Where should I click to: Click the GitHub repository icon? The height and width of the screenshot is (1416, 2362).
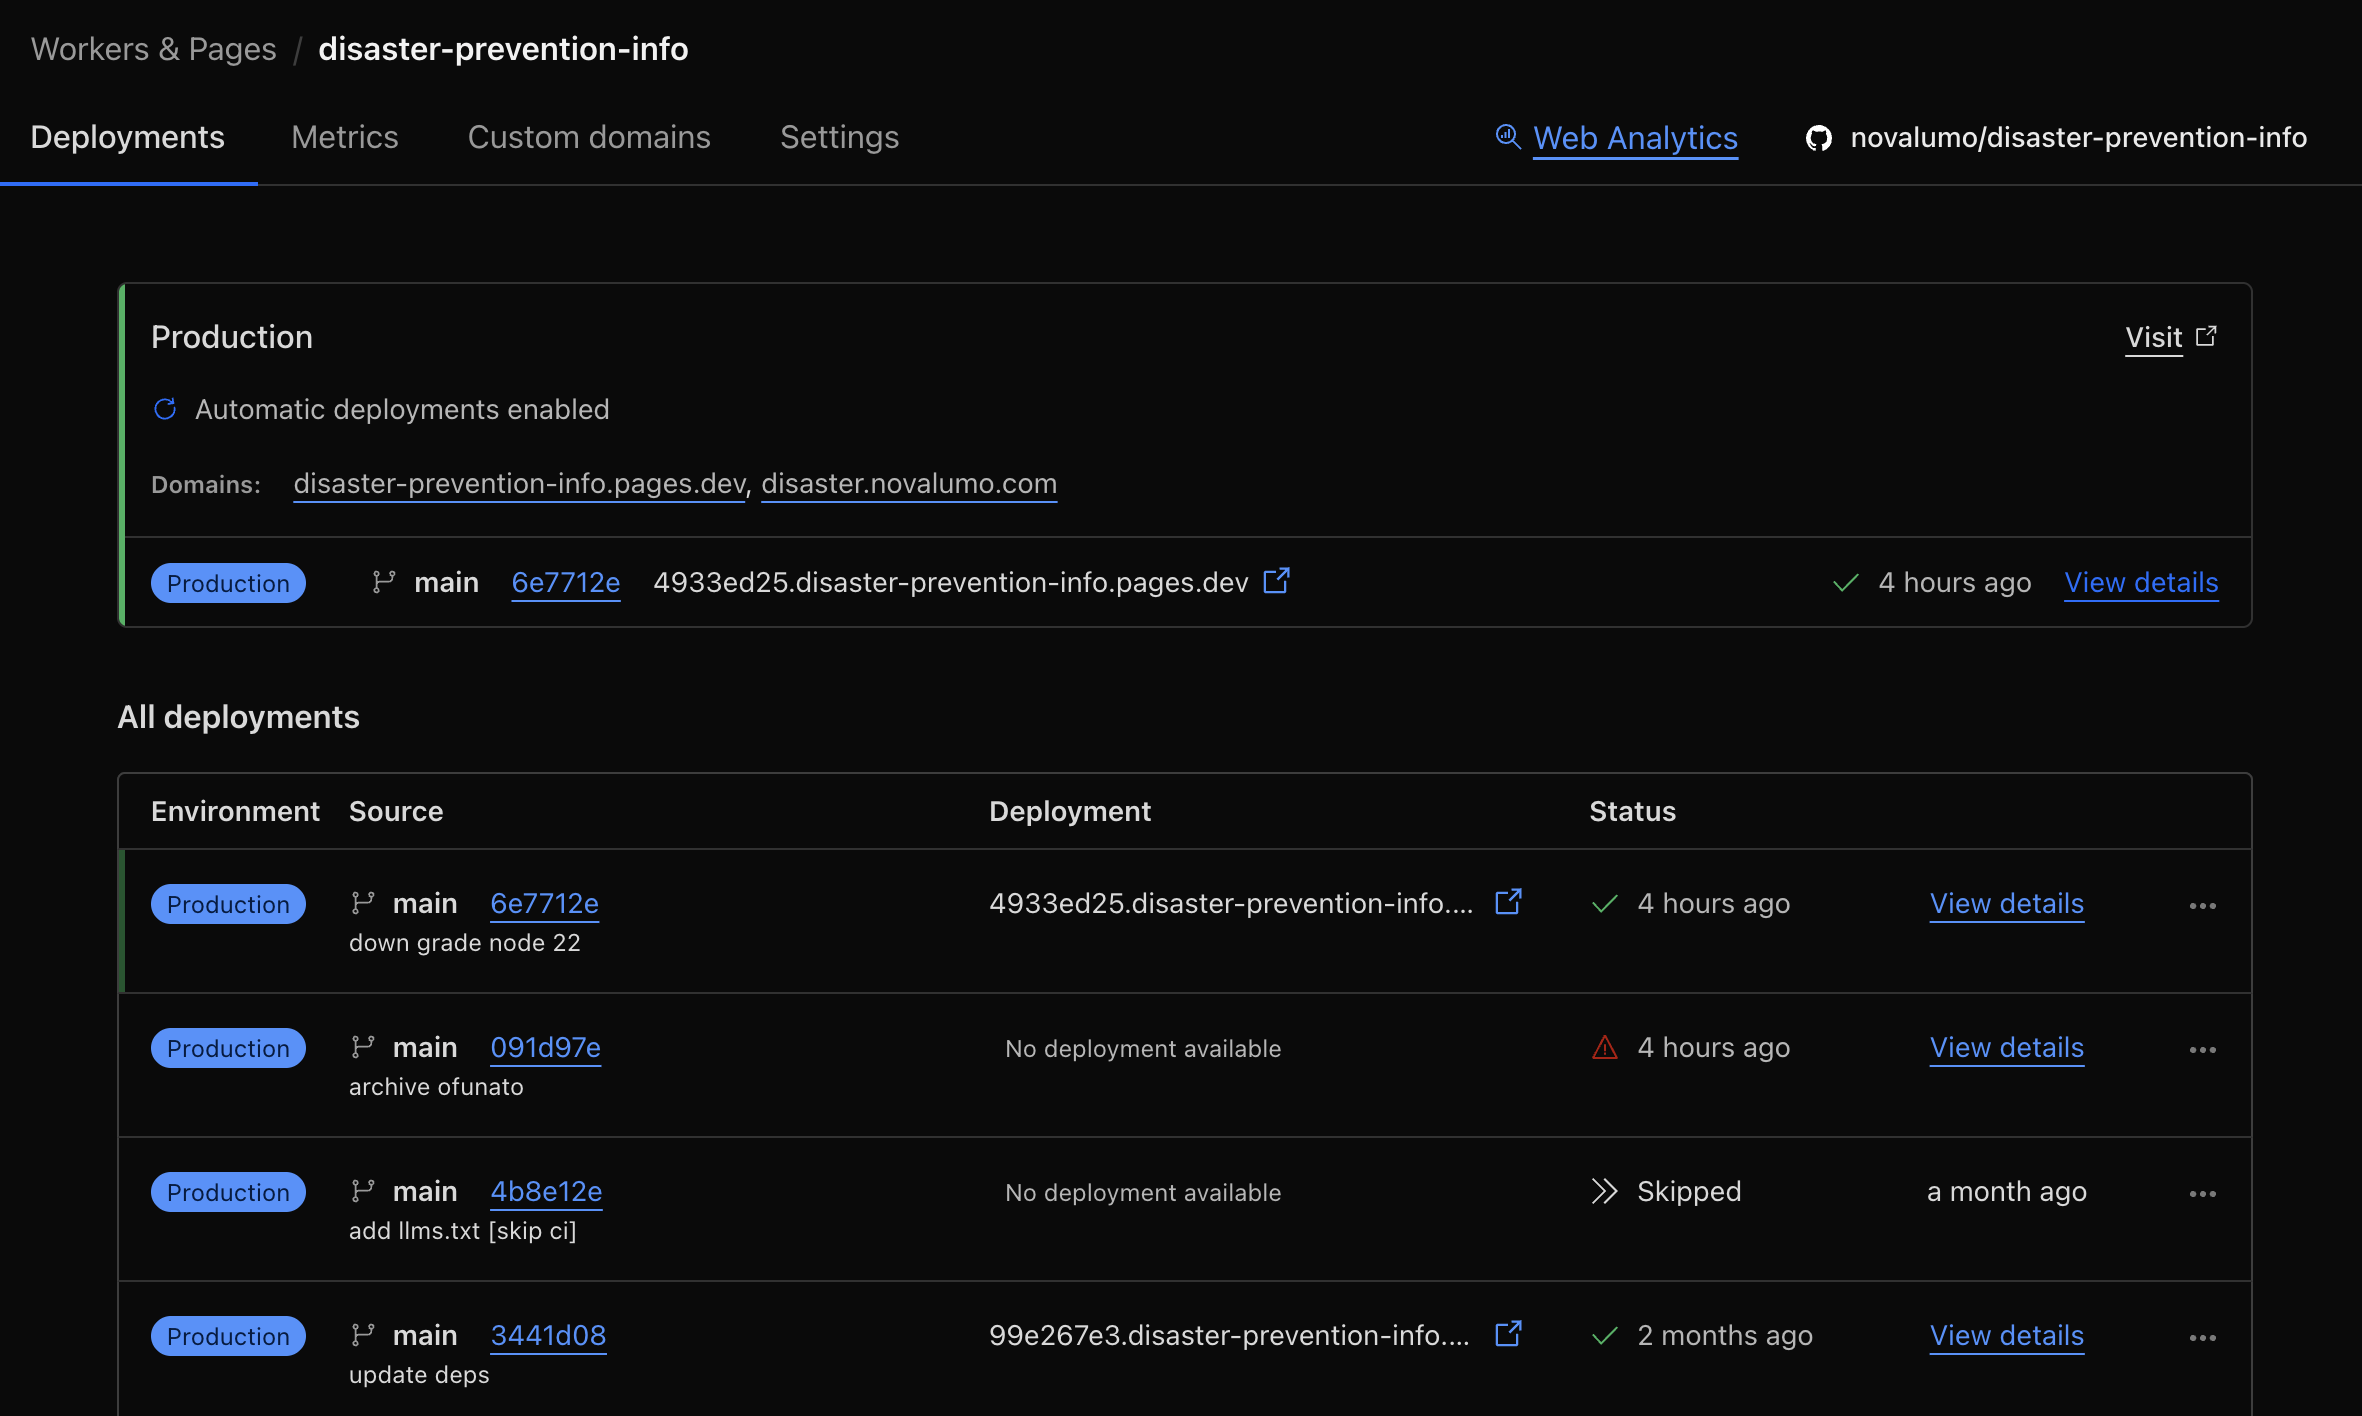1818,138
